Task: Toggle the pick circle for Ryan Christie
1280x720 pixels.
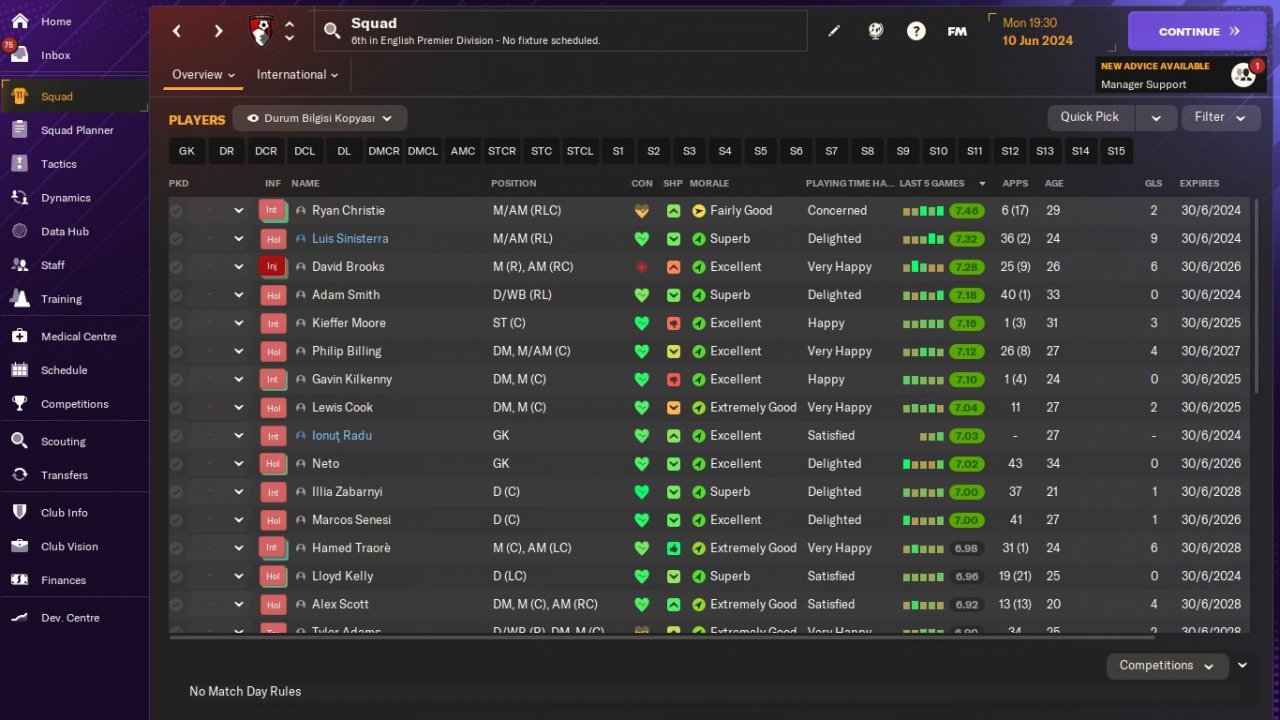Action: pos(176,211)
